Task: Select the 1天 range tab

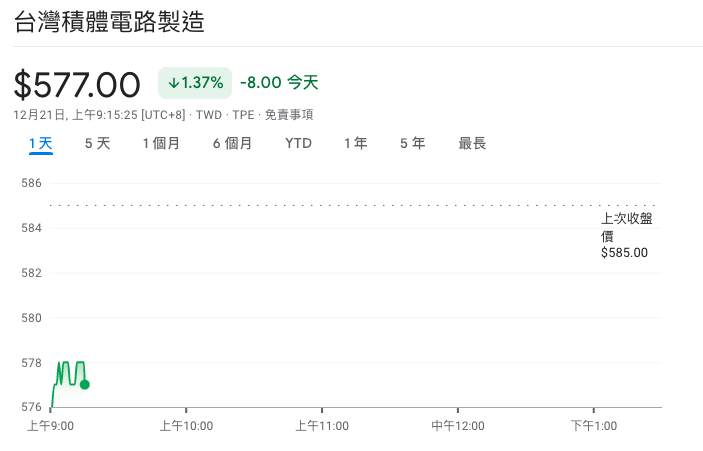Action: point(41,144)
